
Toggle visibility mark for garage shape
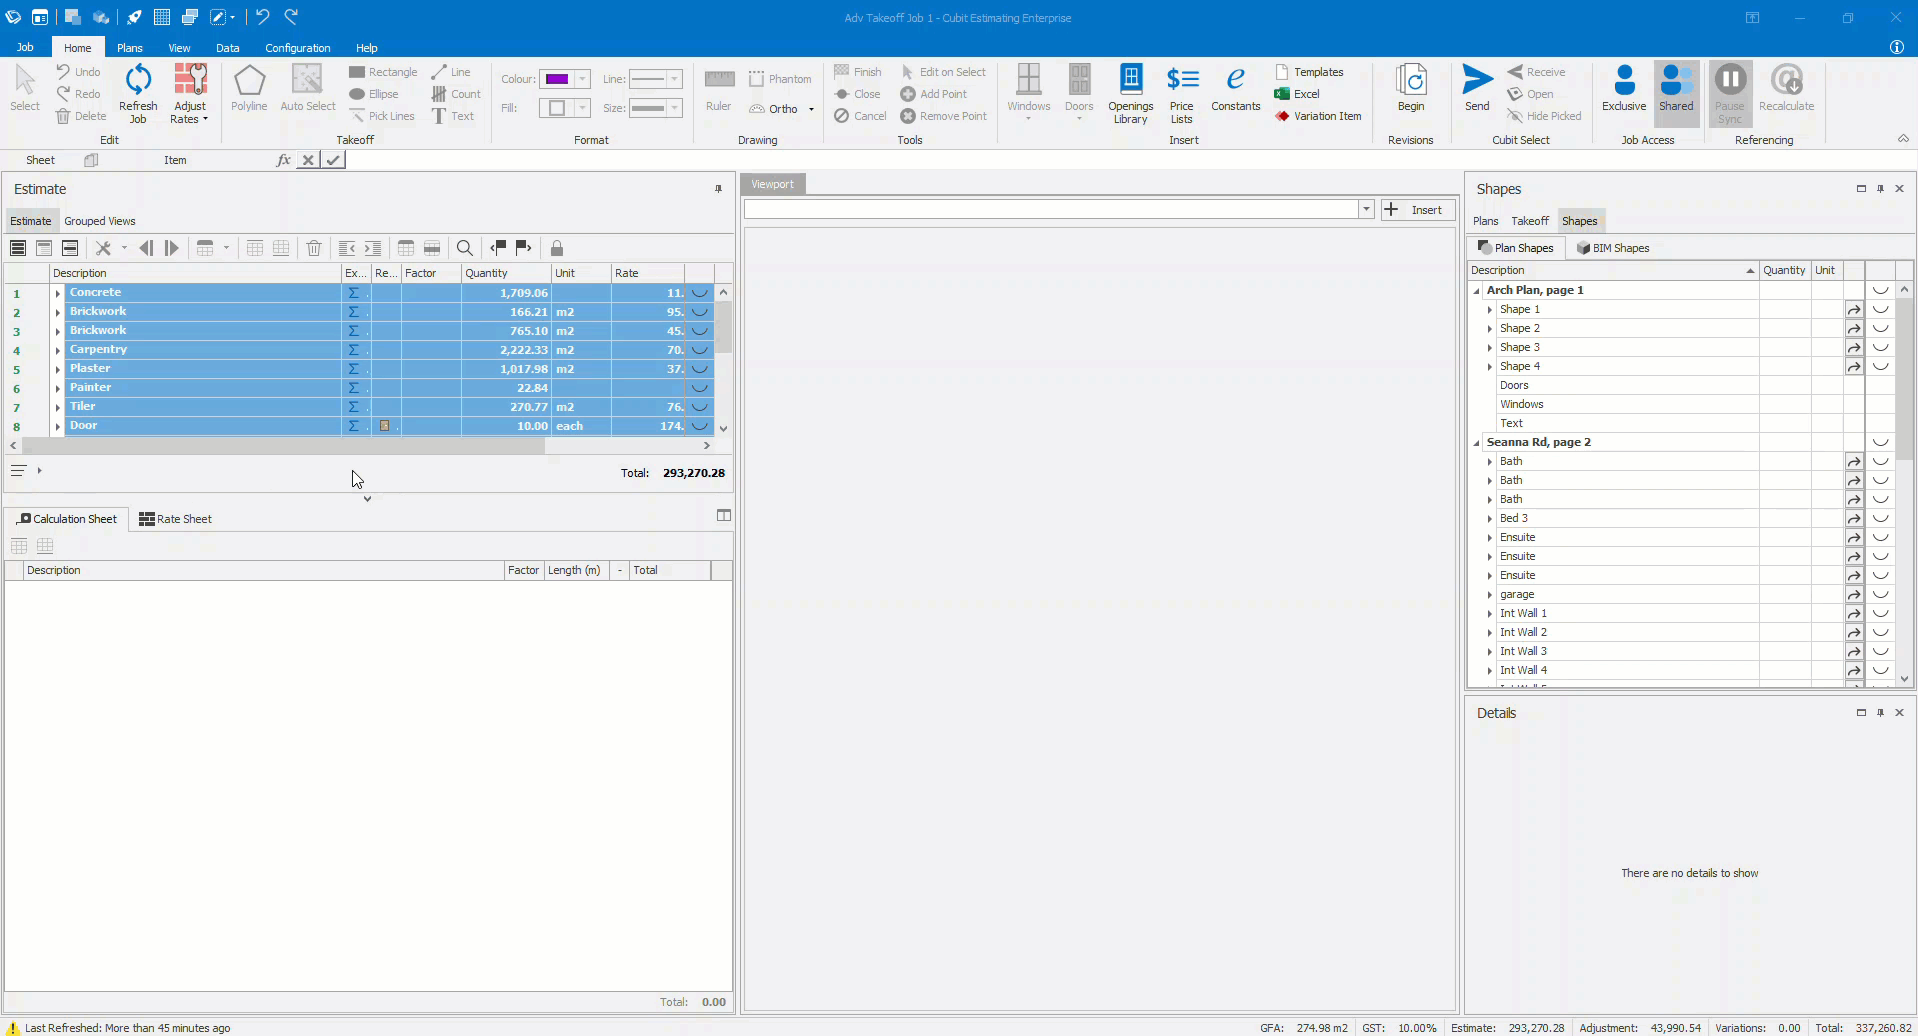[1880, 594]
